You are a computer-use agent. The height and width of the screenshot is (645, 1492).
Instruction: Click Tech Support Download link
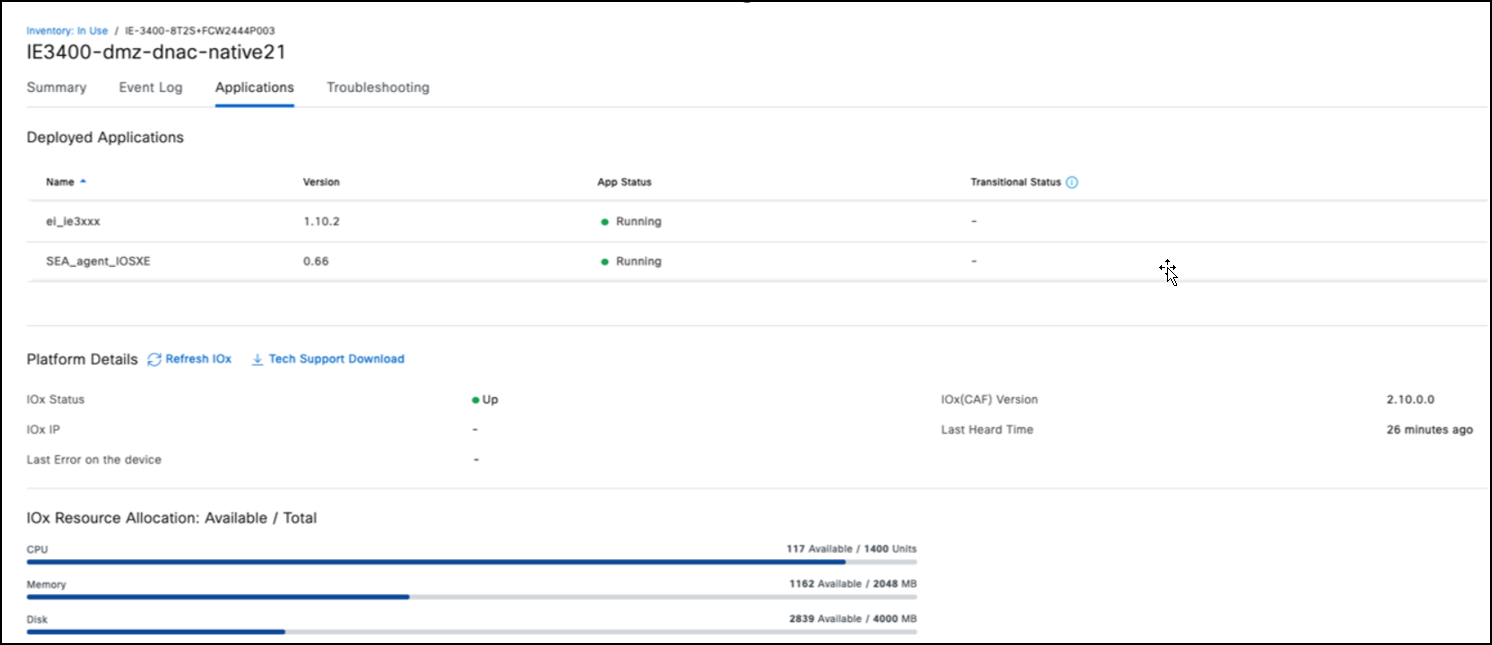tap(336, 359)
